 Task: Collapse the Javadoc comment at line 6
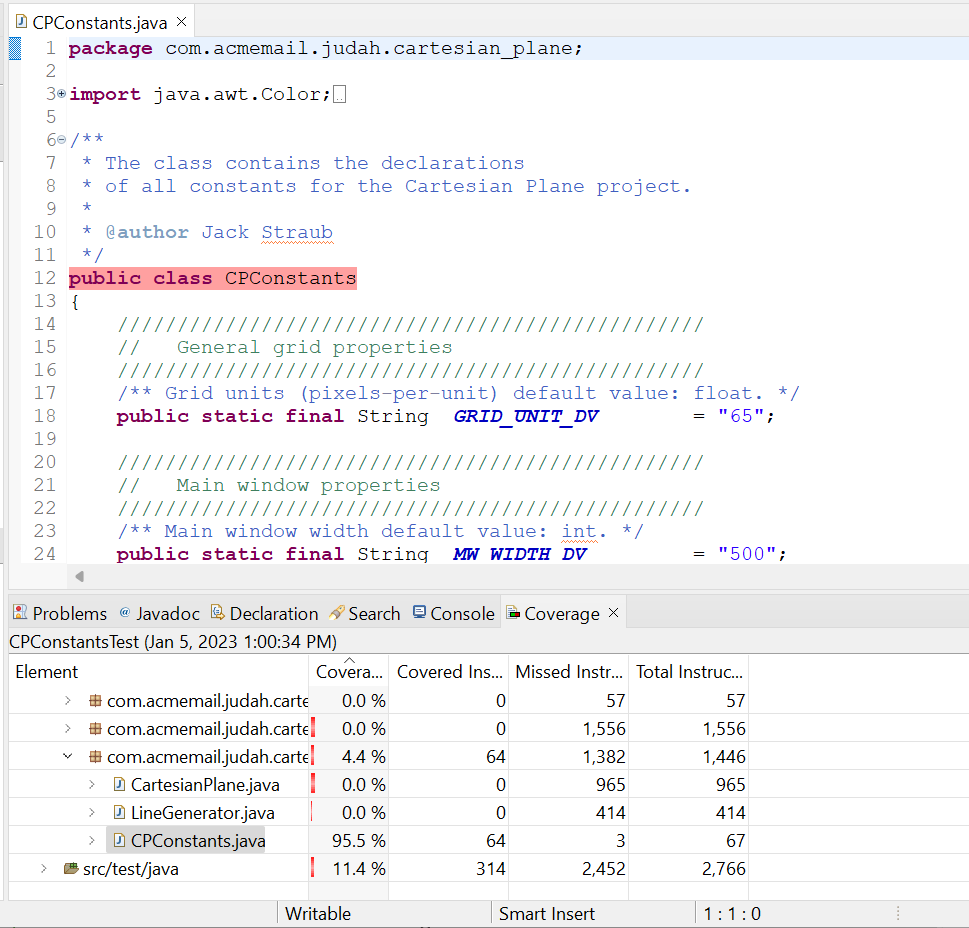click(61, 140)
